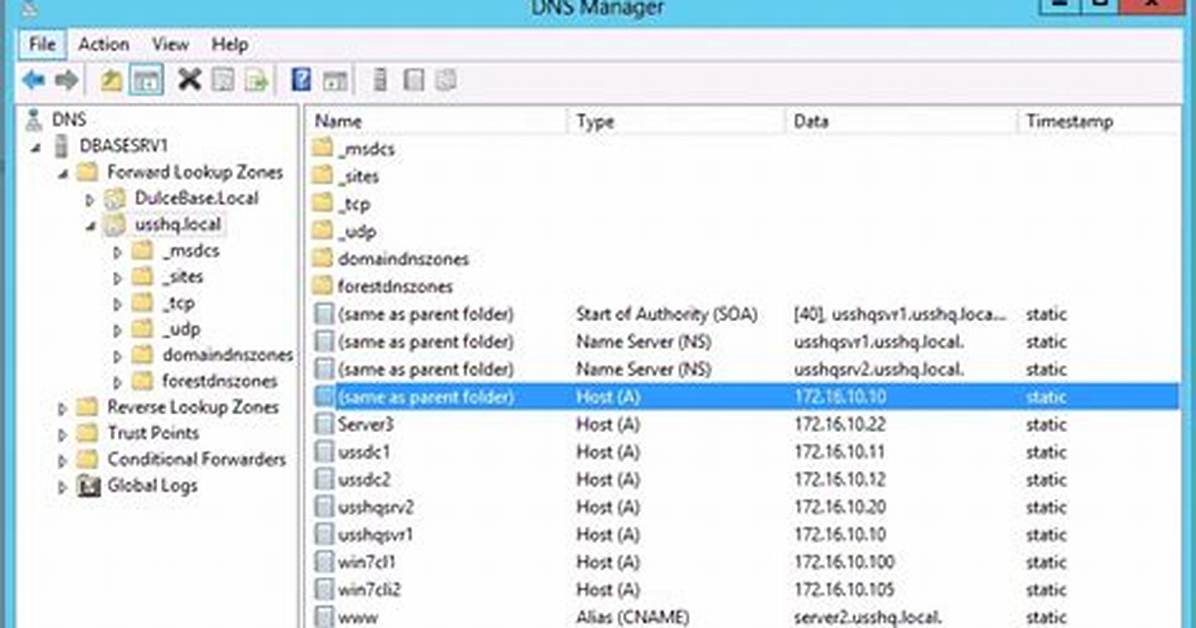Delete the selected record with X icon
This screenshot has width=1196, height=628.
click(x=189, y=79)
